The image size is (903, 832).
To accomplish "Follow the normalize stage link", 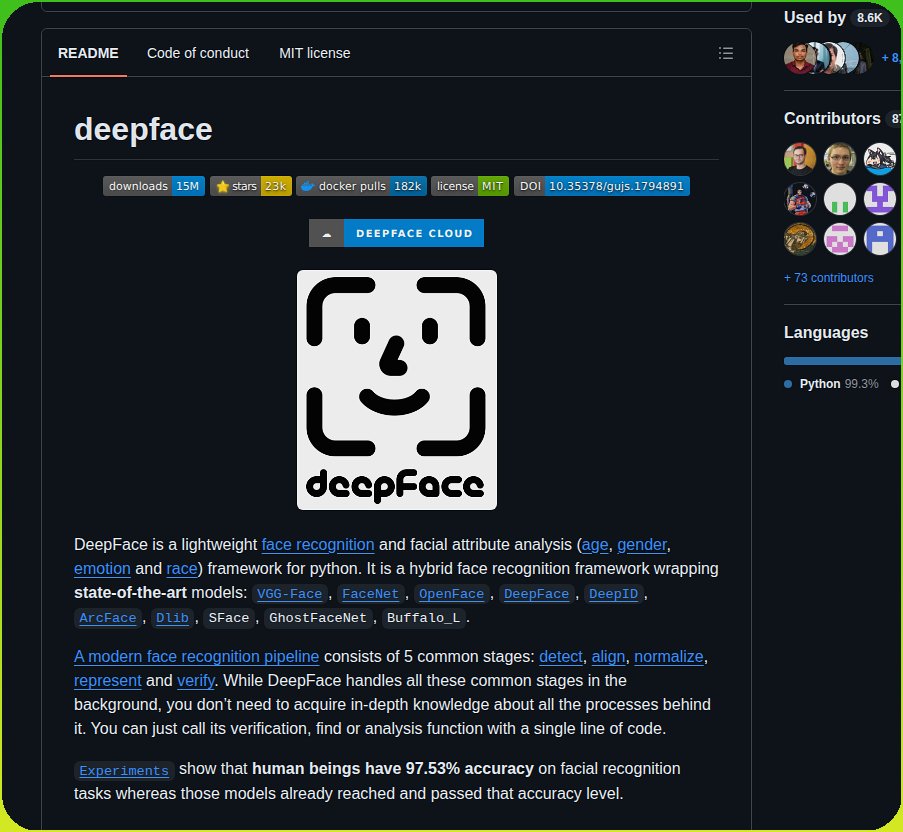I will tap(669, 656).
